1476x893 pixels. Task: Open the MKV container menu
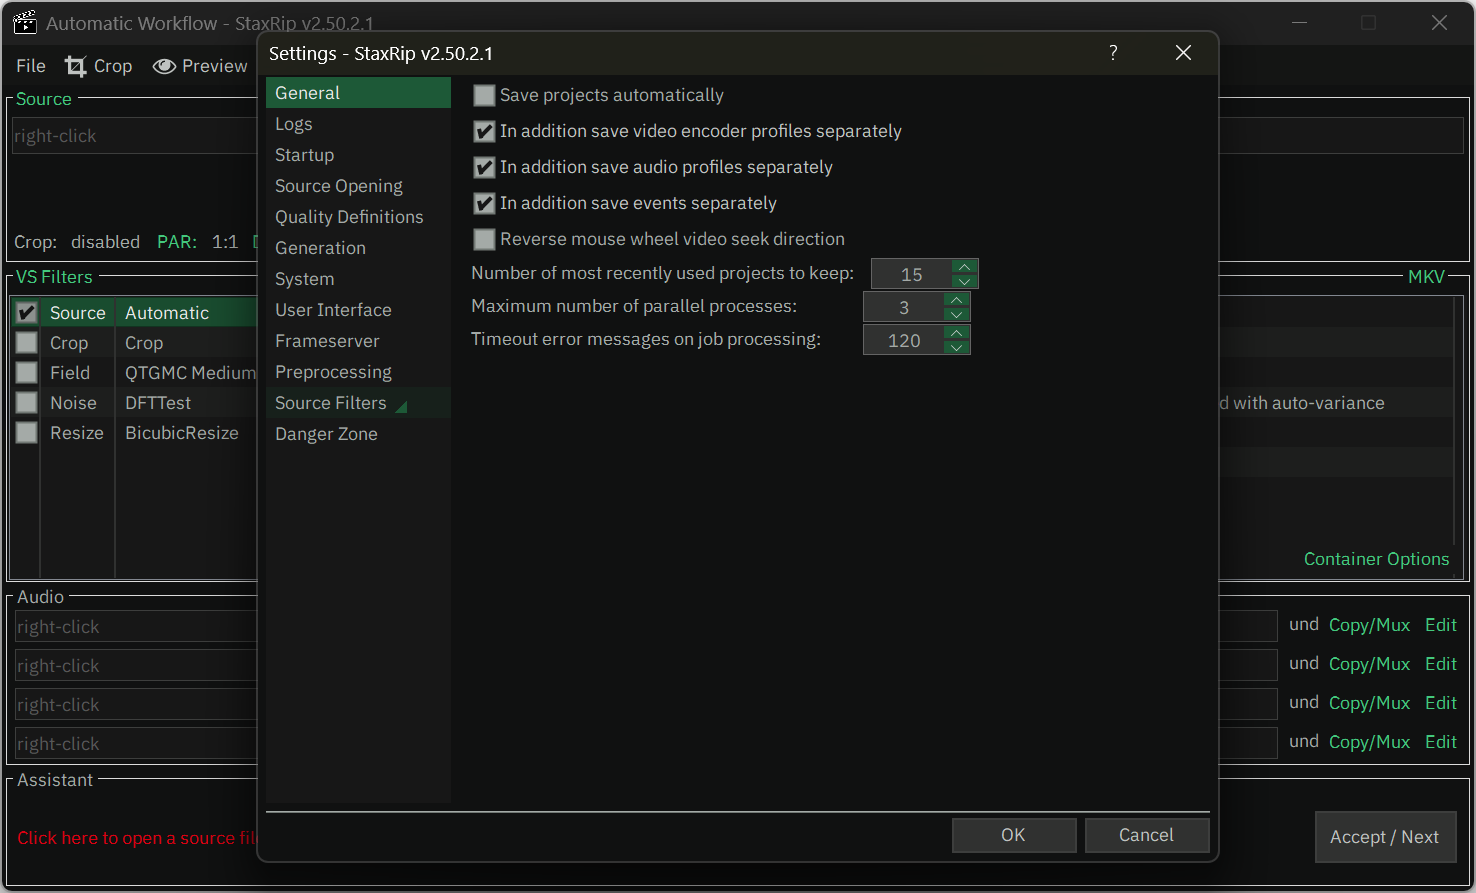(x=1426, y=277)
